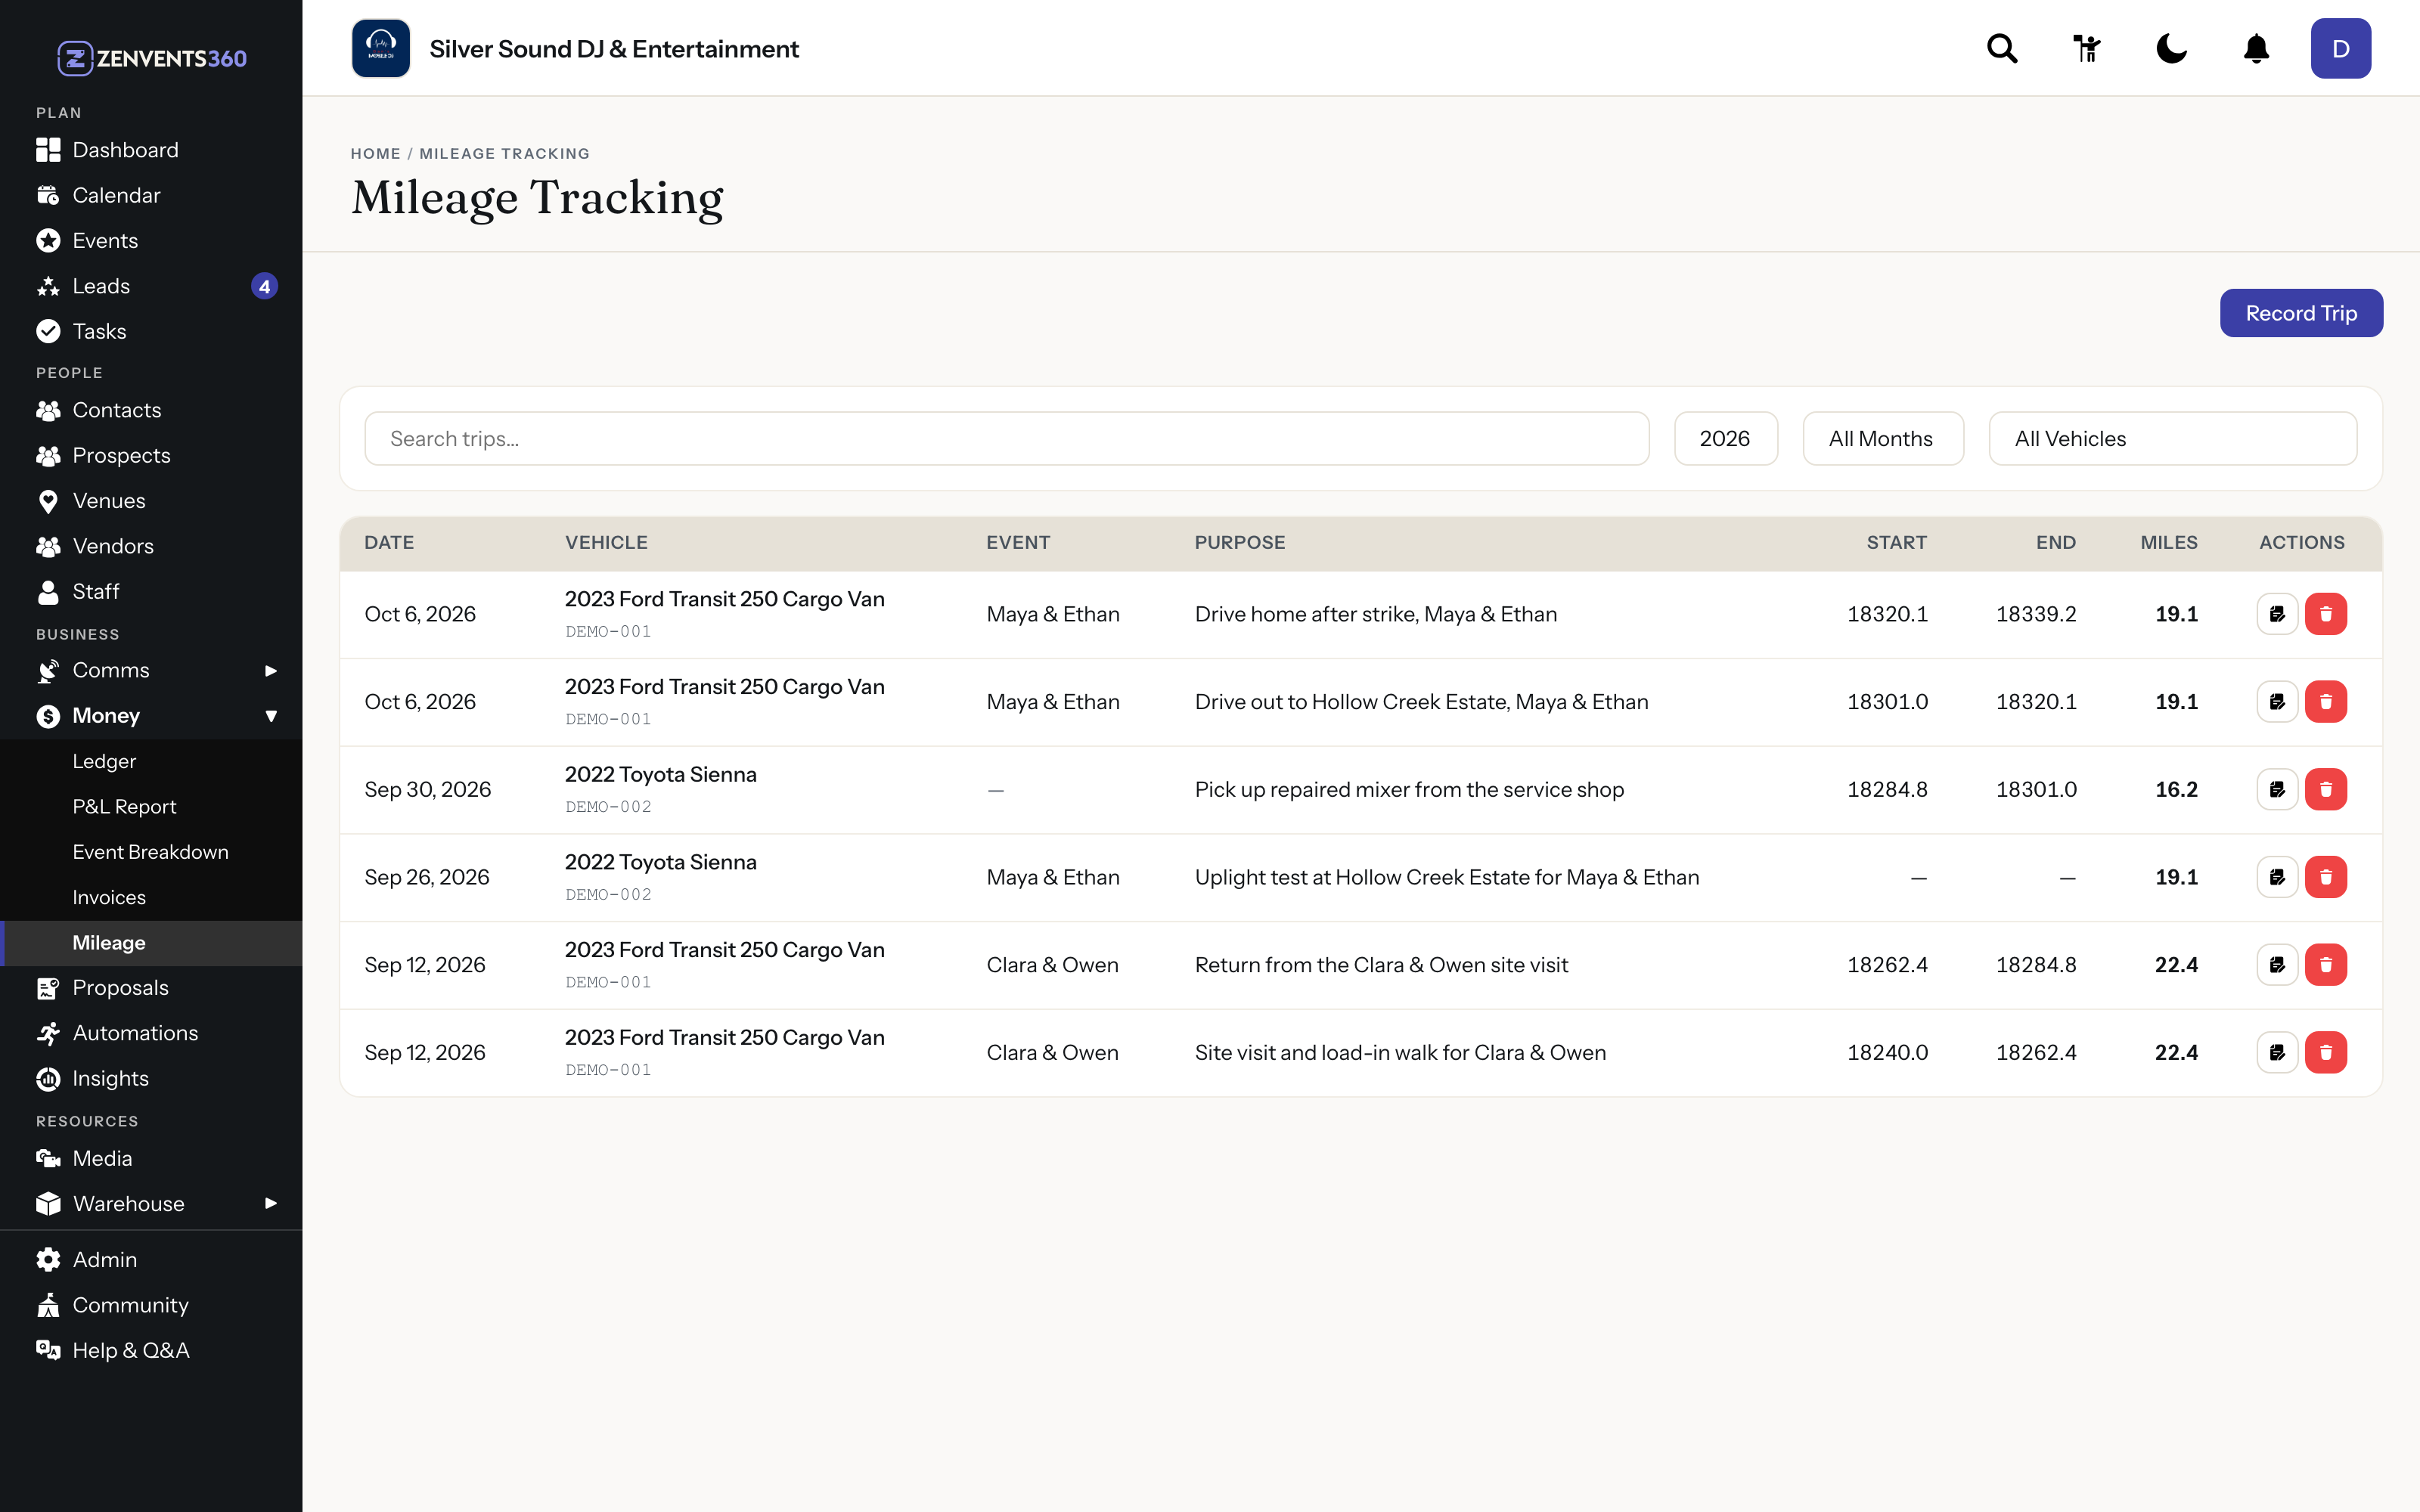Expand the Comms sidebar section
This screenshot has height=1512, width=2420.
151,670
